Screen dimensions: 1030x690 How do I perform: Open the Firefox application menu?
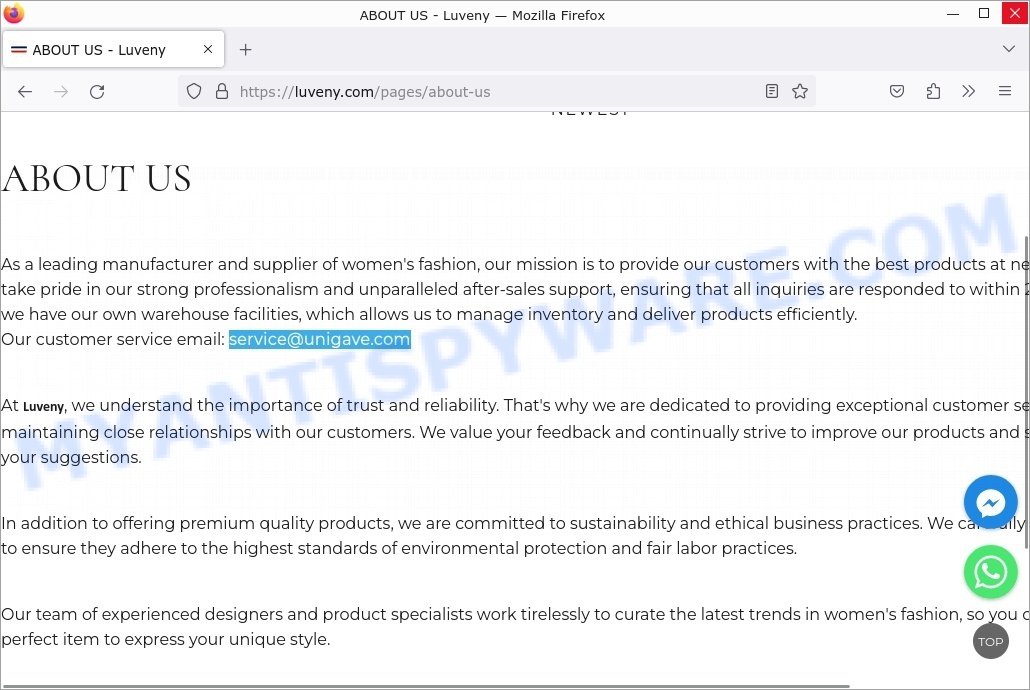pos(1004,91)
